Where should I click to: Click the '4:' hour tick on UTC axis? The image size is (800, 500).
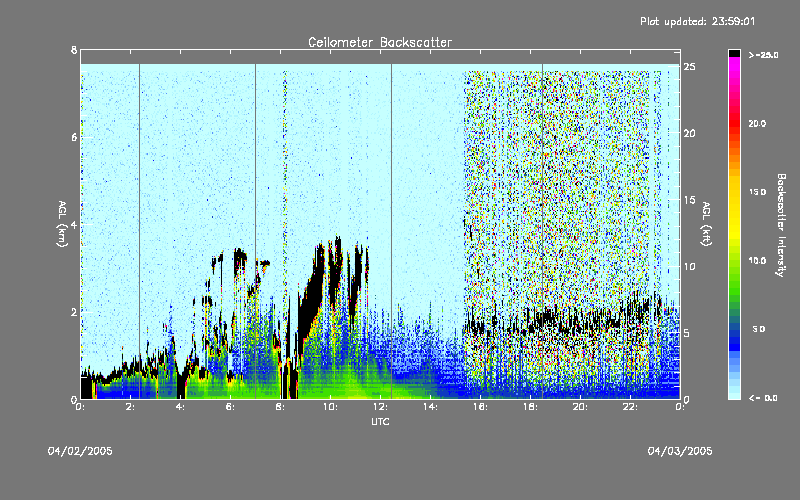pos(180,407)
